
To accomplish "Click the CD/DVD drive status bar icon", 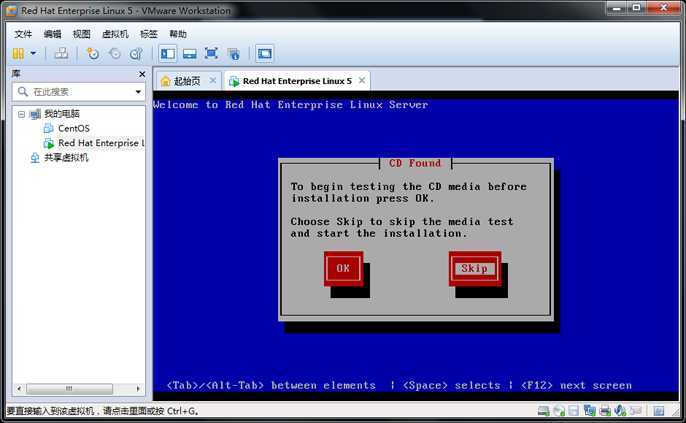I will point(559,411).
